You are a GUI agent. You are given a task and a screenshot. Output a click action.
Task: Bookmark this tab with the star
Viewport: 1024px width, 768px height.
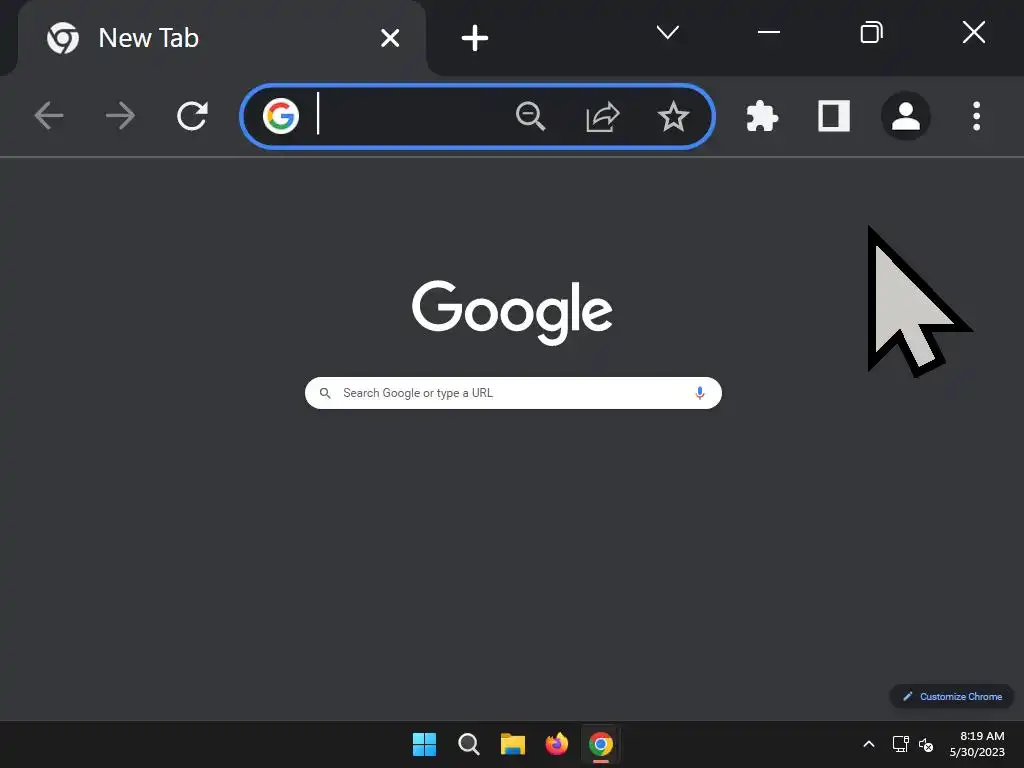[673, 116]
